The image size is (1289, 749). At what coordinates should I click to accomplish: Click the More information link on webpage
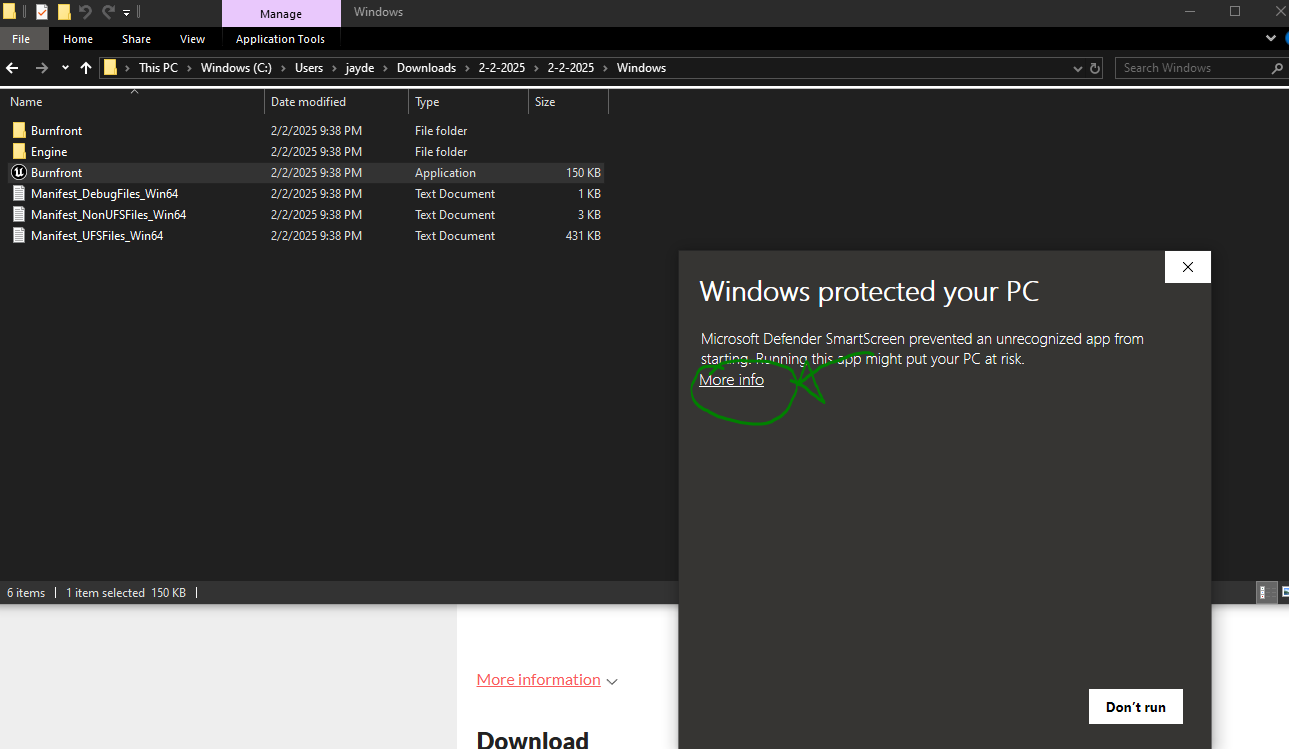coord(538,680)
